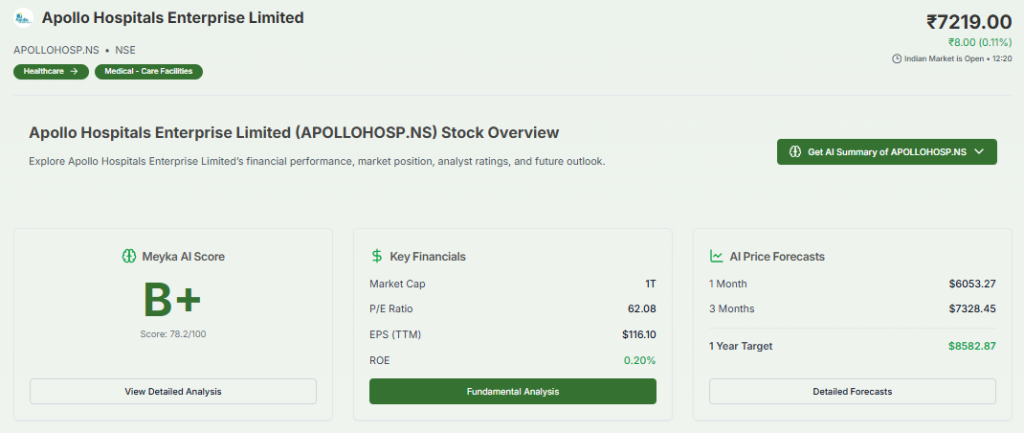Open the Fundamental Analysis button
The image size is (1024, 433).
513,392
